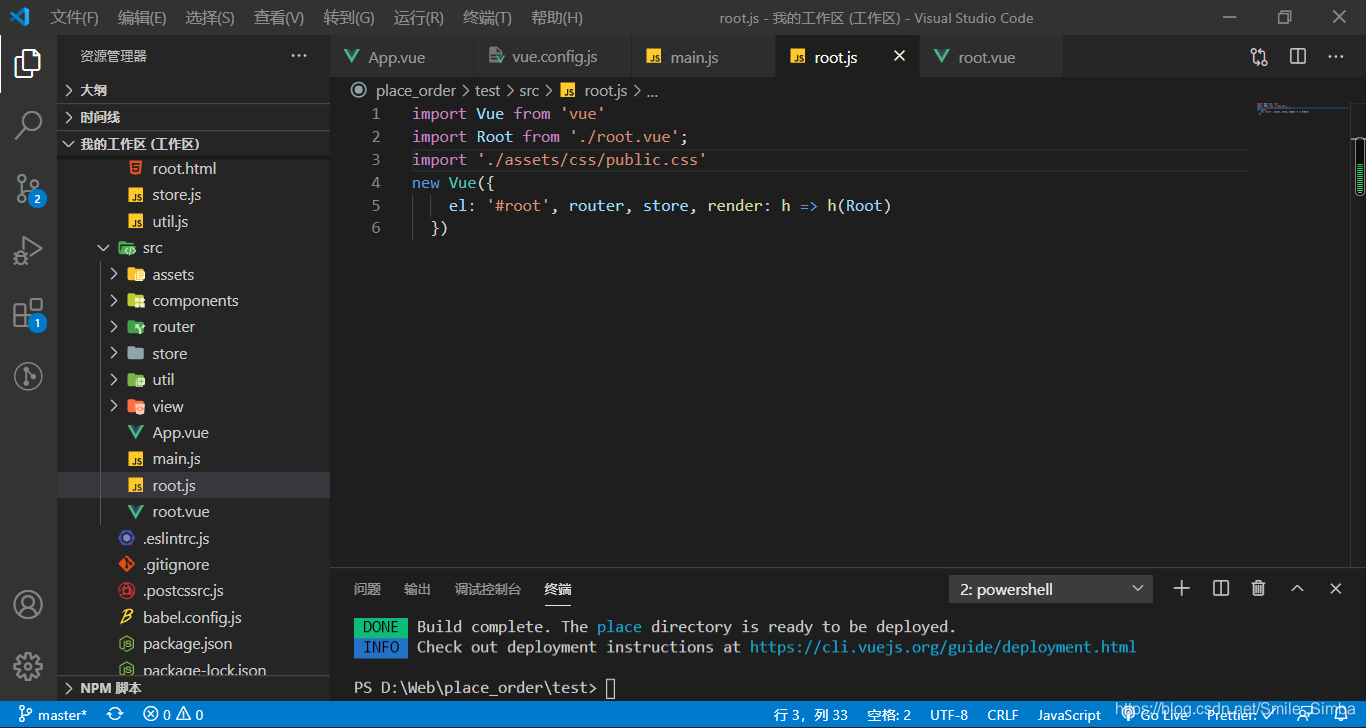Click the VS Code logo icon in title bar
The image size is (1366, 728).
[x=20, y=17]
